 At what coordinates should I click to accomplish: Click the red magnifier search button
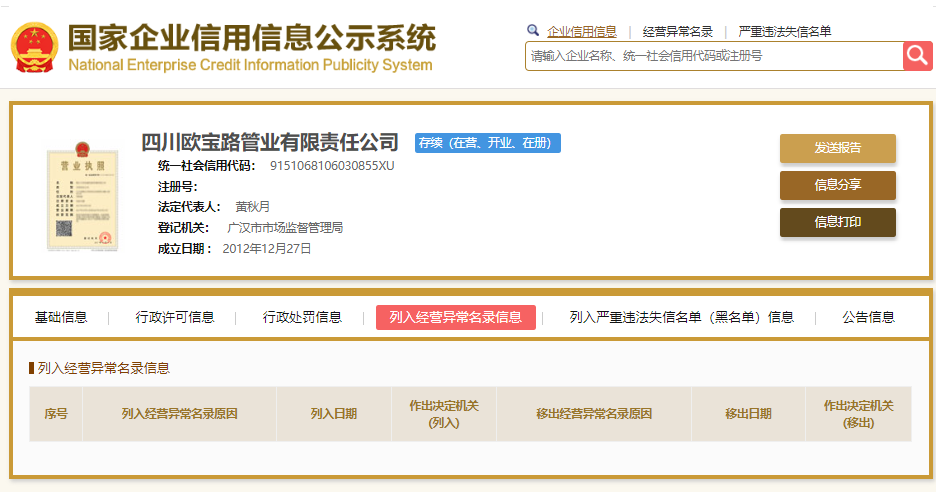point(917,56)
